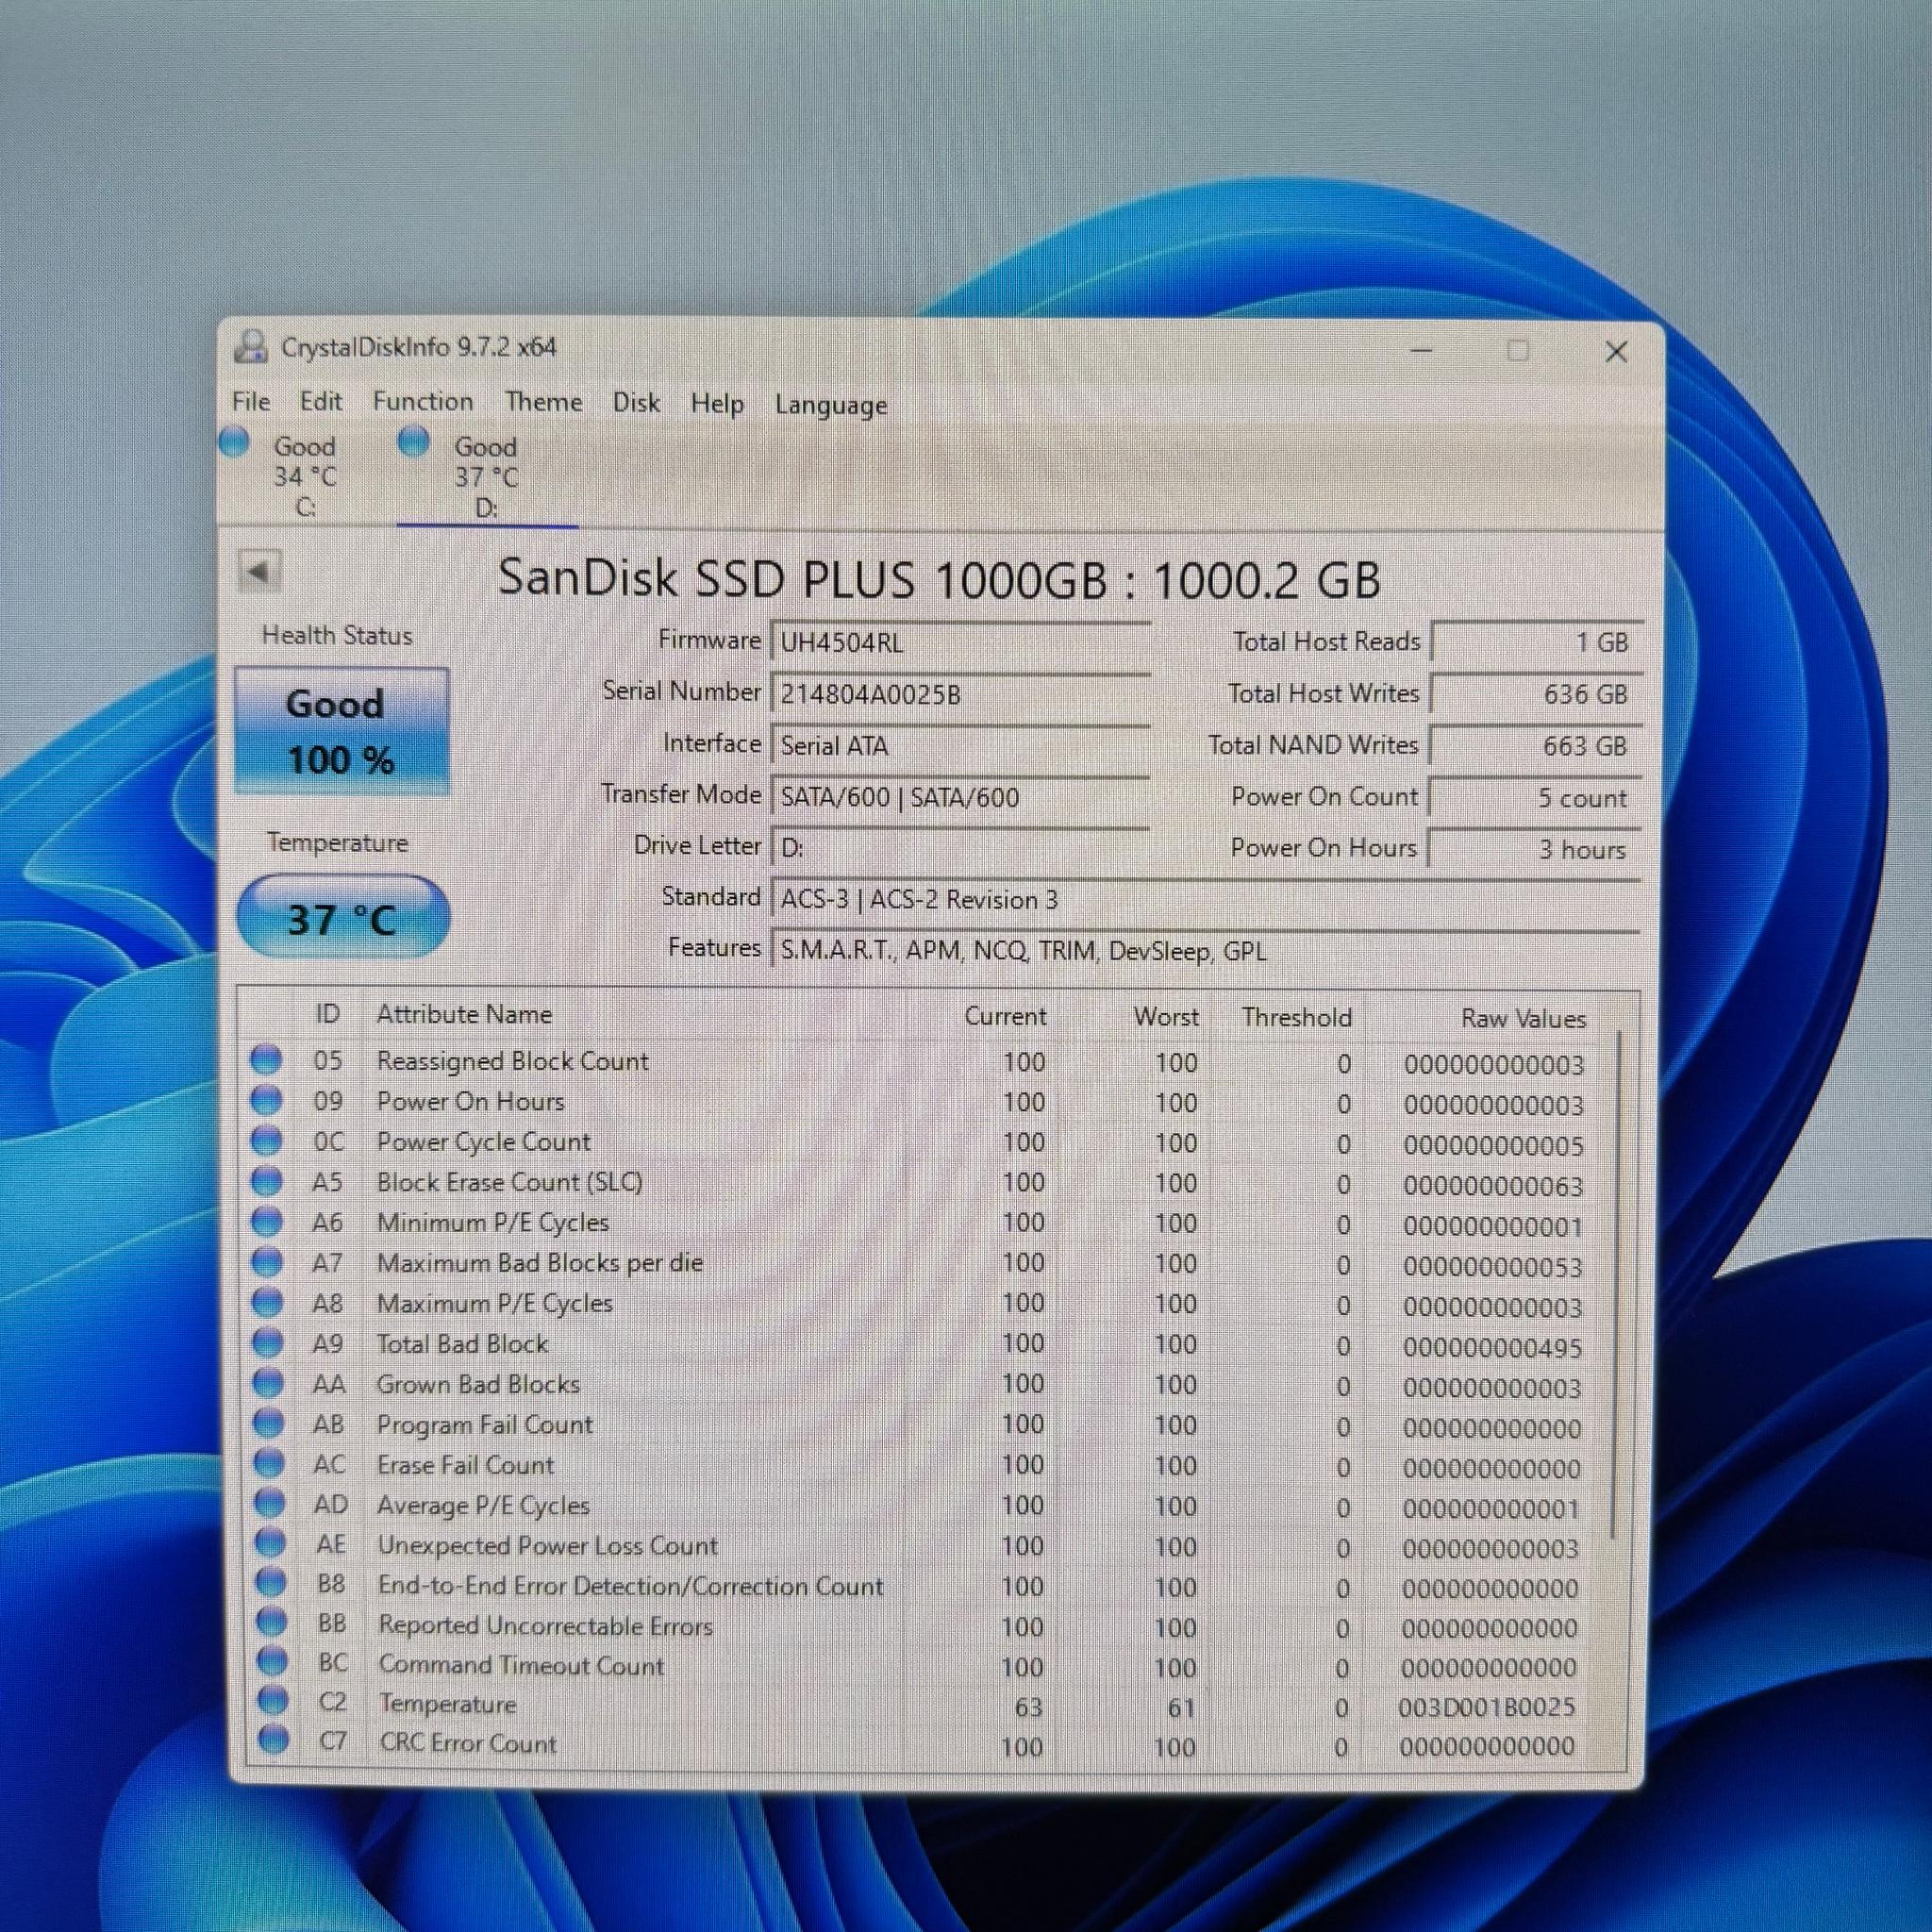Open the Function menu

coord(423,402)
